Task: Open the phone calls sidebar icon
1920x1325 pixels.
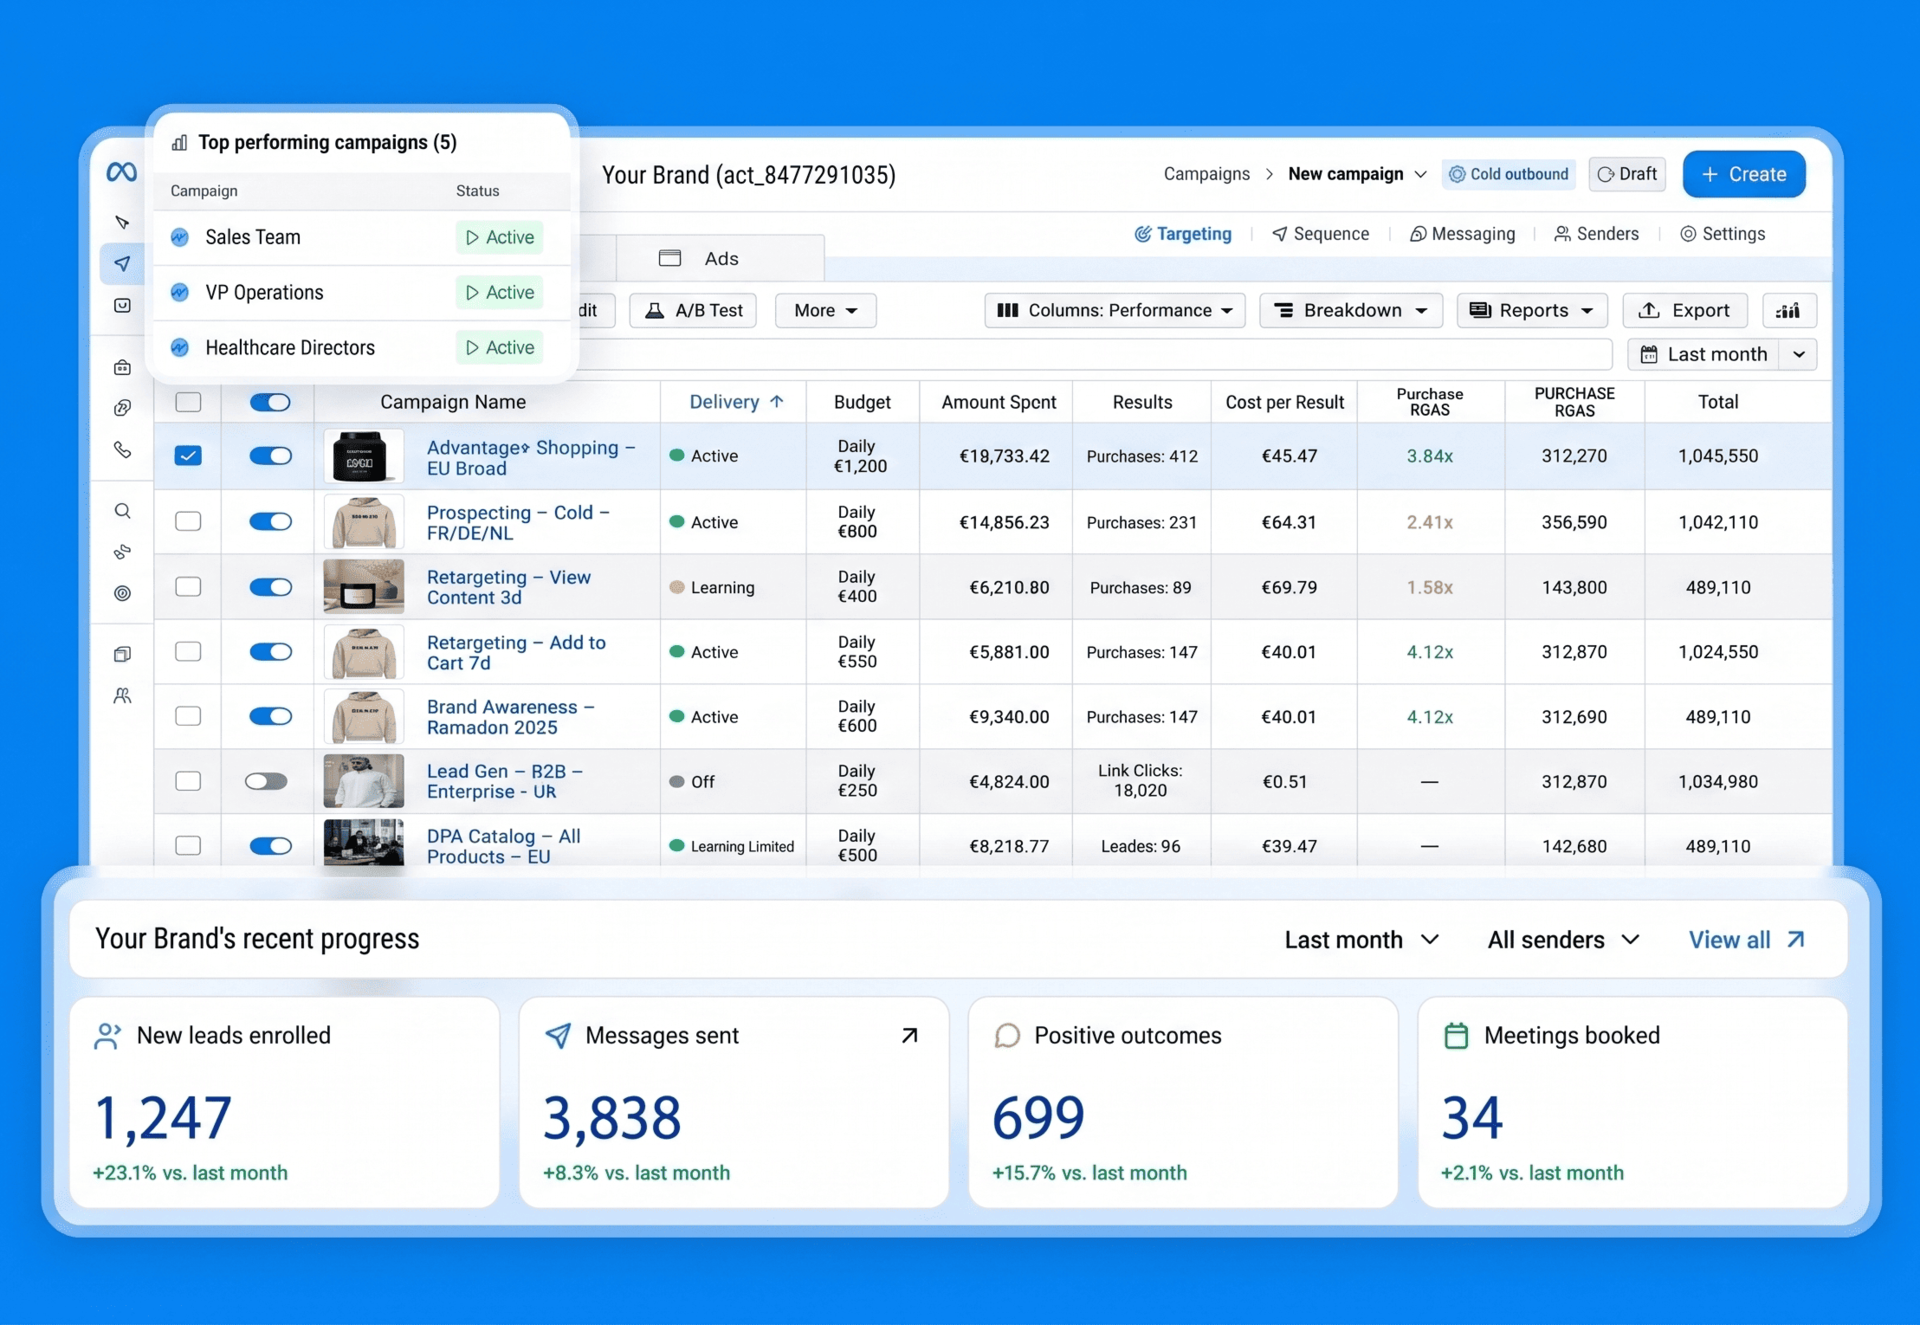Action: [122, 450]
